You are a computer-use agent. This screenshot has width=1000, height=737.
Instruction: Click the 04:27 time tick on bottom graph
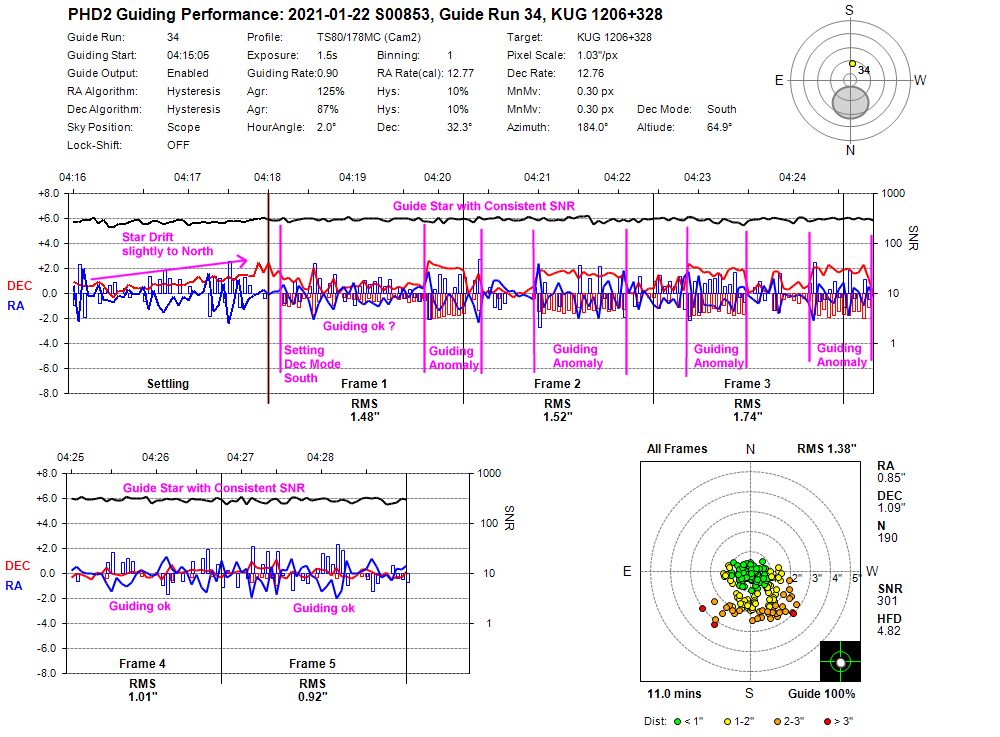pos(240,457)
